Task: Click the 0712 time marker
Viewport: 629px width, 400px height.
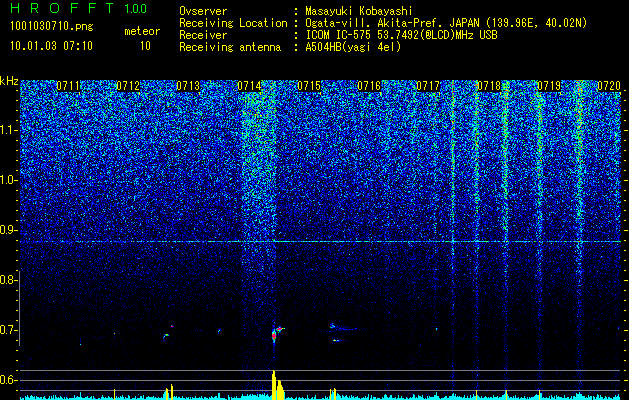Action: click(128, 86)
